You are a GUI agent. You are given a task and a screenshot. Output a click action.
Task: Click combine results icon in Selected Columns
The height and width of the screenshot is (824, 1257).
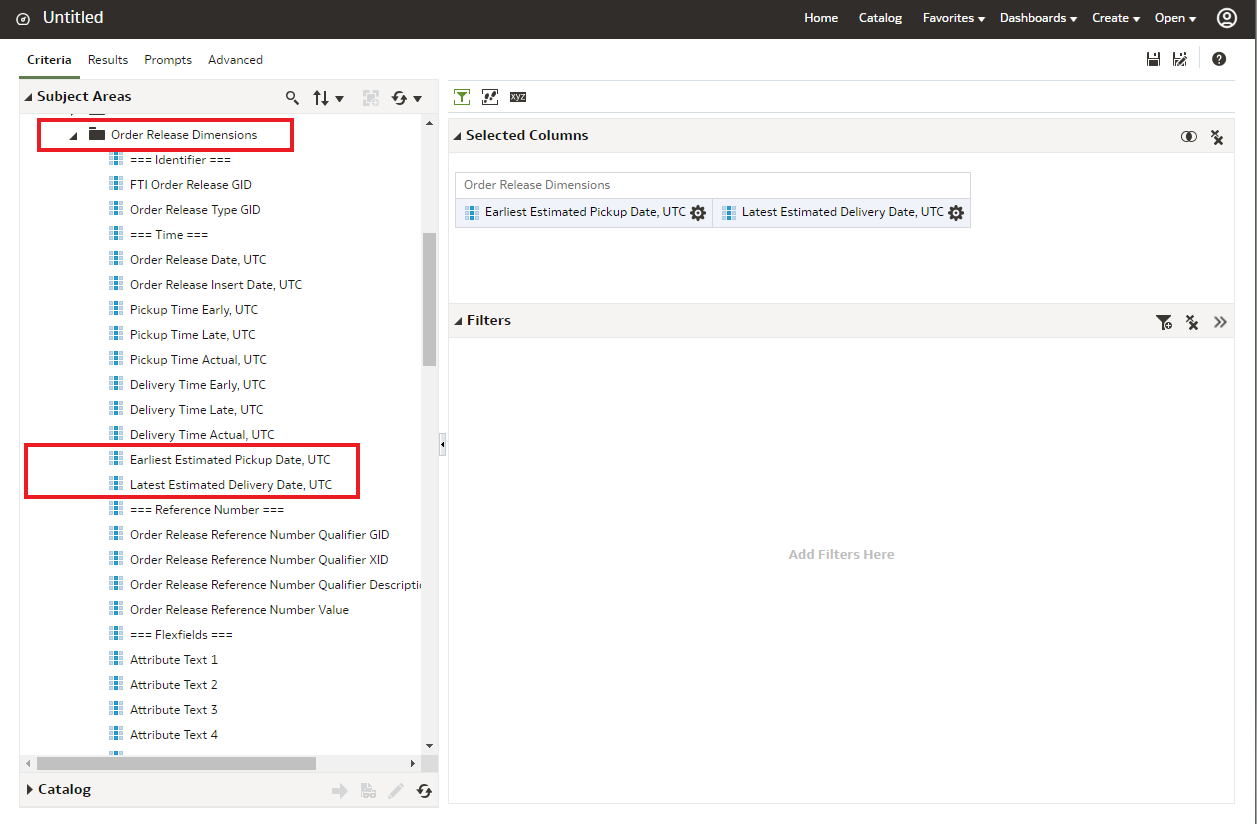[x=1189, y=137]
